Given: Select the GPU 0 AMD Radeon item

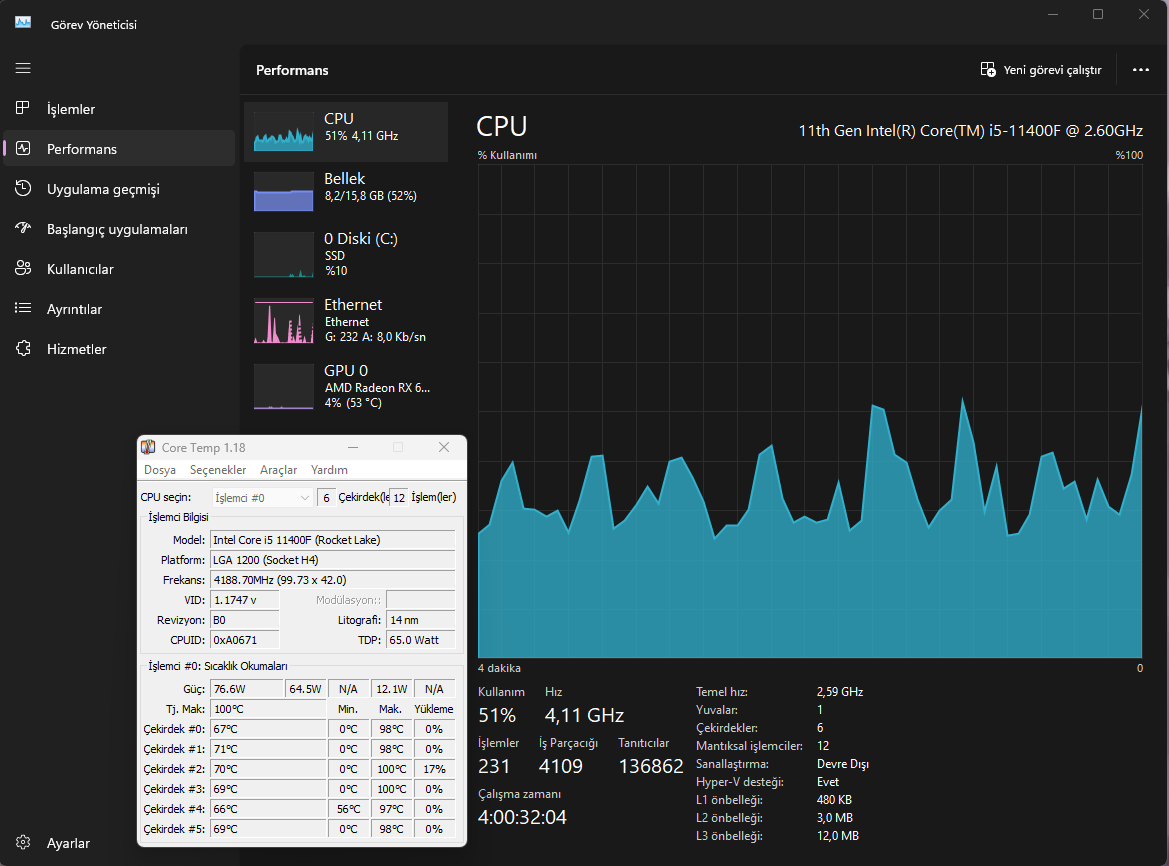Looking at the screenshot, I should point(346,387).
